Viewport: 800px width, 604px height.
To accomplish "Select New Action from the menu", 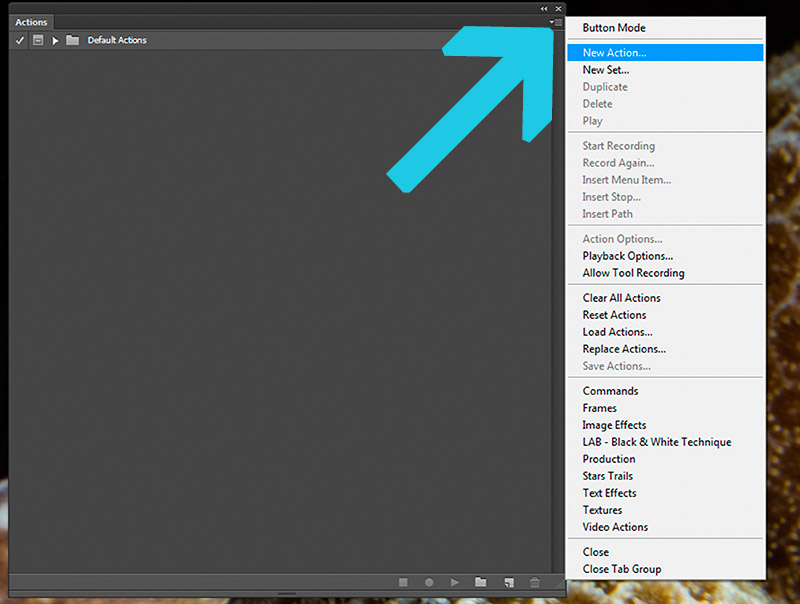I will point(614,53).
